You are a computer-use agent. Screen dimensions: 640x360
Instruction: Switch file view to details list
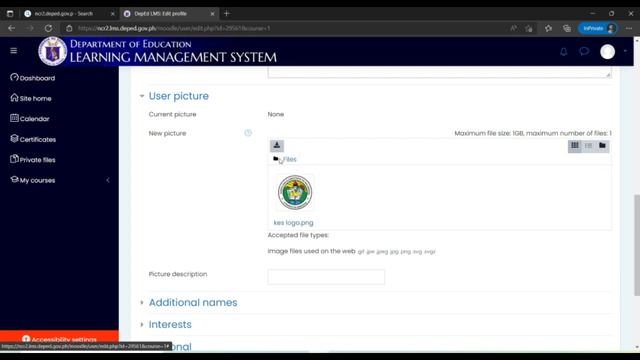click(x=588, y=146)
